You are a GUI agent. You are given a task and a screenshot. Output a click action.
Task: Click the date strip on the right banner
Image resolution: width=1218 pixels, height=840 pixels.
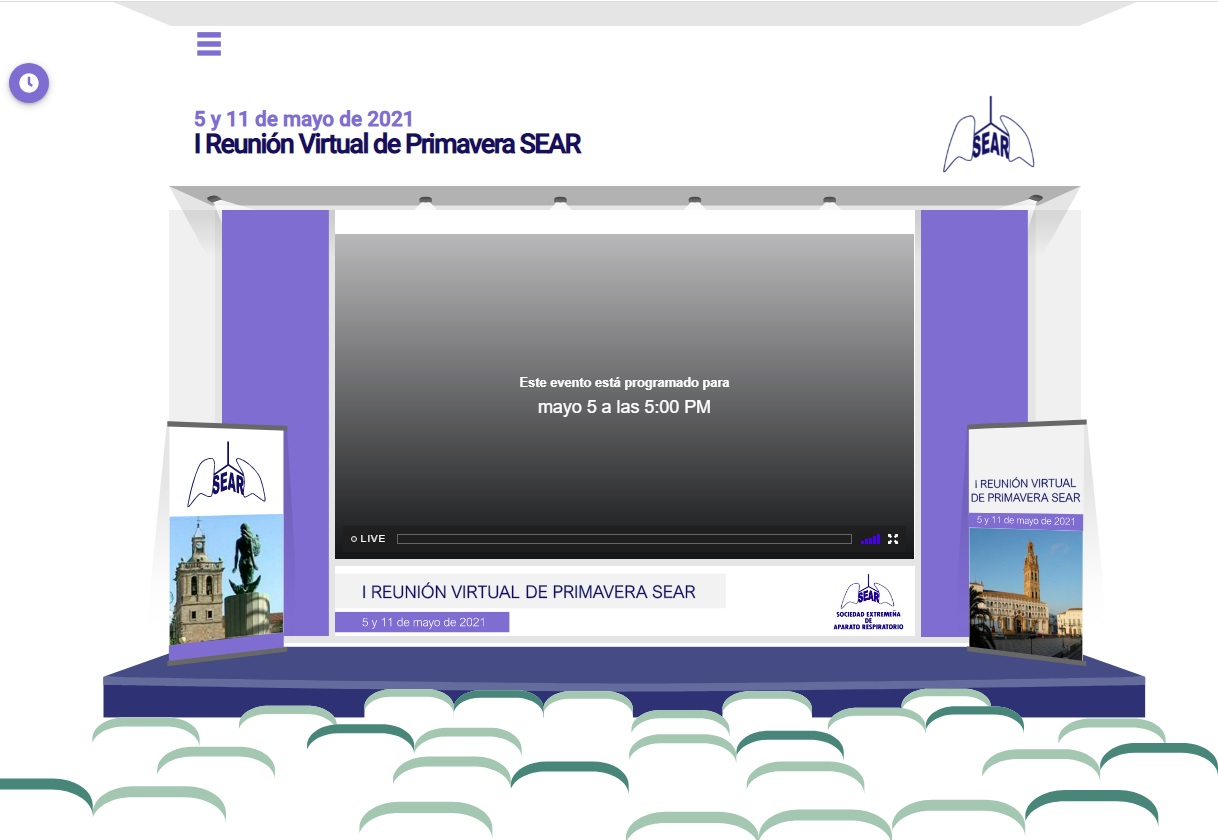[x=1025, y=521]
